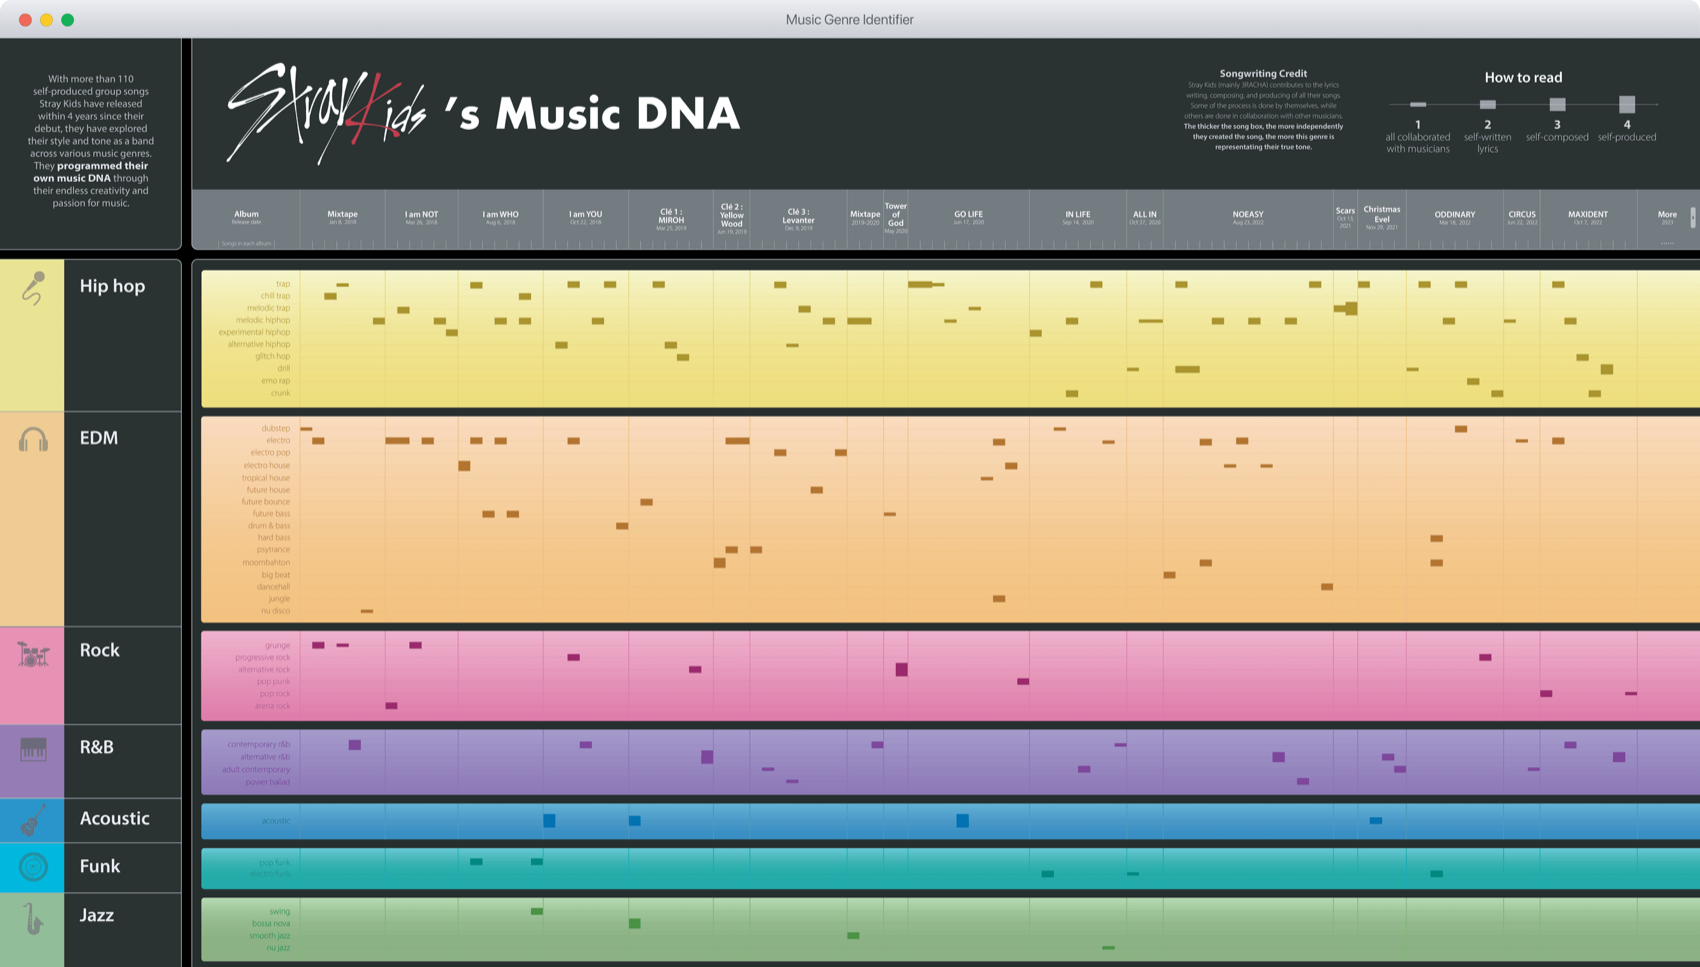Click the song box in the smooth jazz row

853,936
